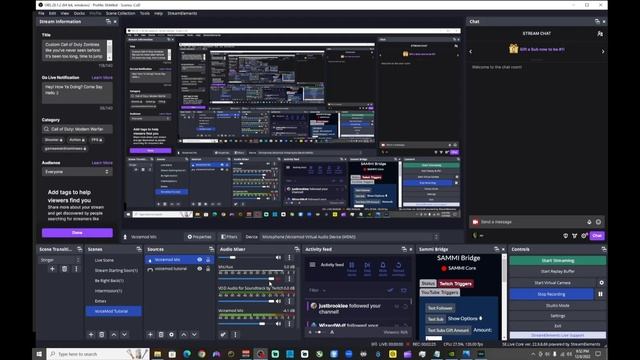Click the Start Streaming button
Image resolution: width=640 pixels, height=360 pixels.
pyautogui.click(x=558, y=260)
